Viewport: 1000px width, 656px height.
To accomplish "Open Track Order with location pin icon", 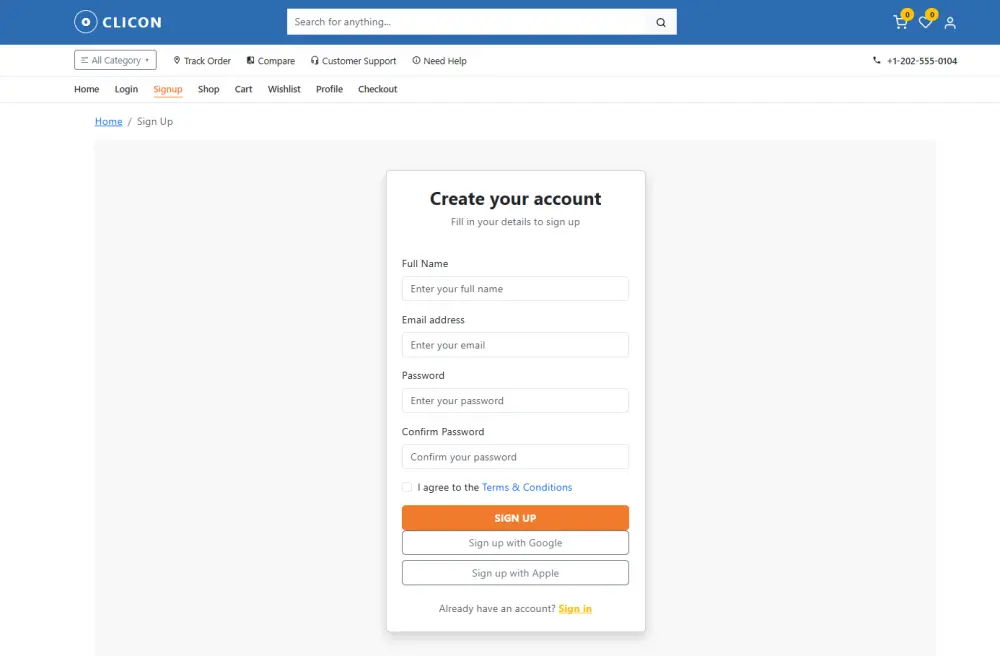I will 202,61.
